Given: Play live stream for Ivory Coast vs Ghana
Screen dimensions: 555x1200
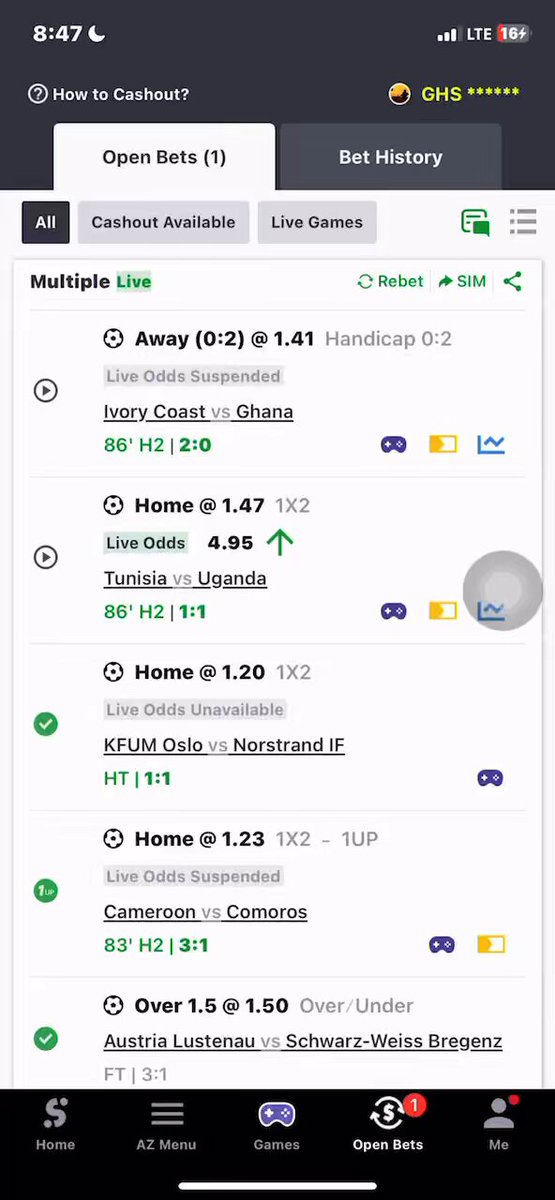Looking at the screenshot, I should [46, 390].
